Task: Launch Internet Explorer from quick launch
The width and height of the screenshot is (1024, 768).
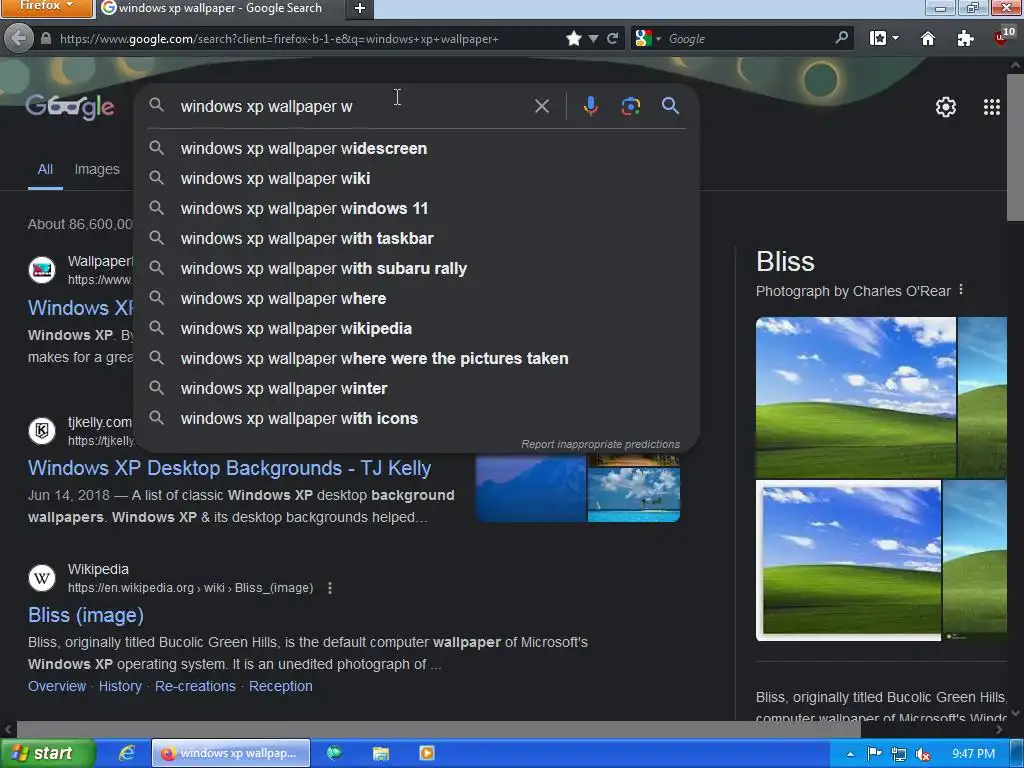Action: pyautogui.click(x=126, y=753)
